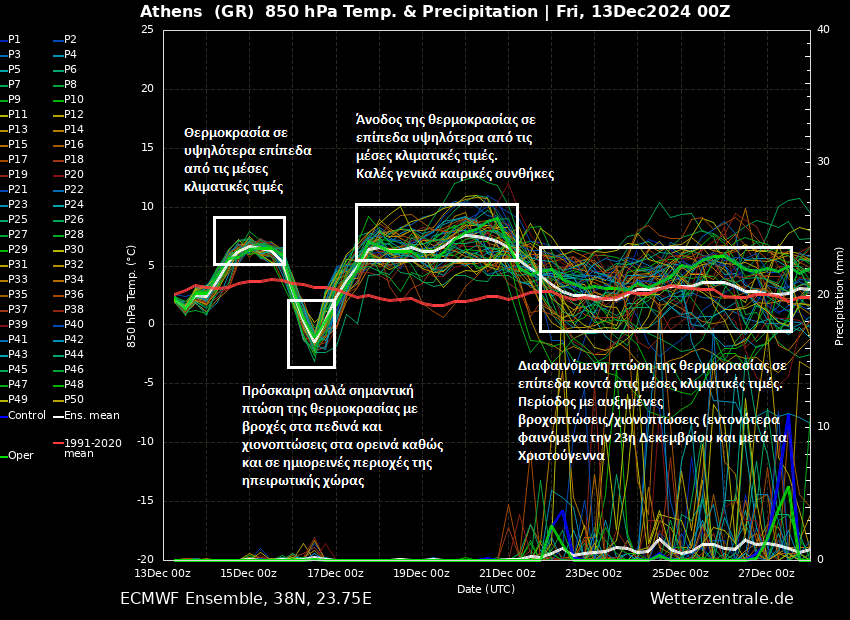Select the P39 legend entry
Image resolution: width=850 pixels, height=620 pixels.
pos(14,324)
